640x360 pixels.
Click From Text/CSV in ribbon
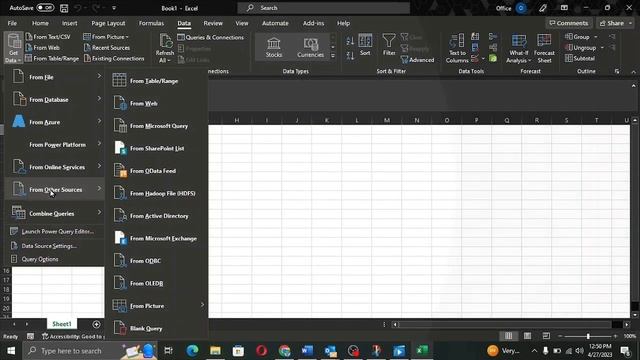(48, 37)
